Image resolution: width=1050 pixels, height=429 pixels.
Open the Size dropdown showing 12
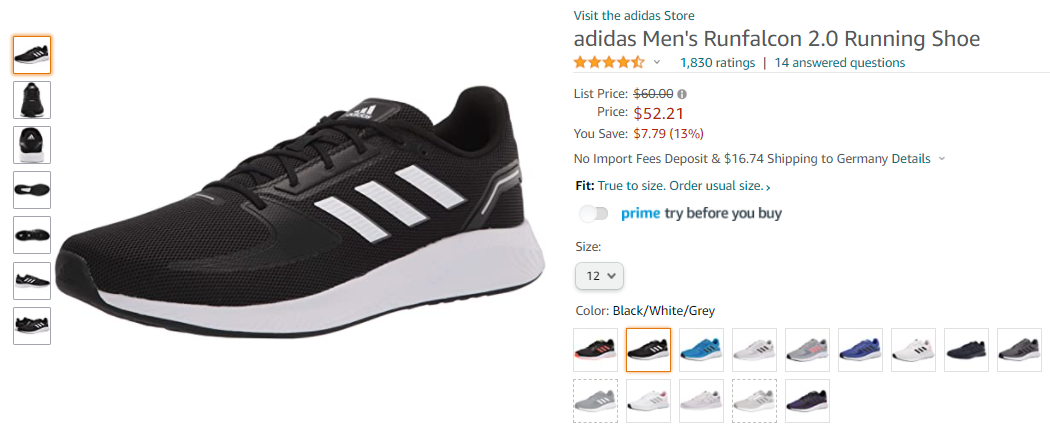(600, 275)
